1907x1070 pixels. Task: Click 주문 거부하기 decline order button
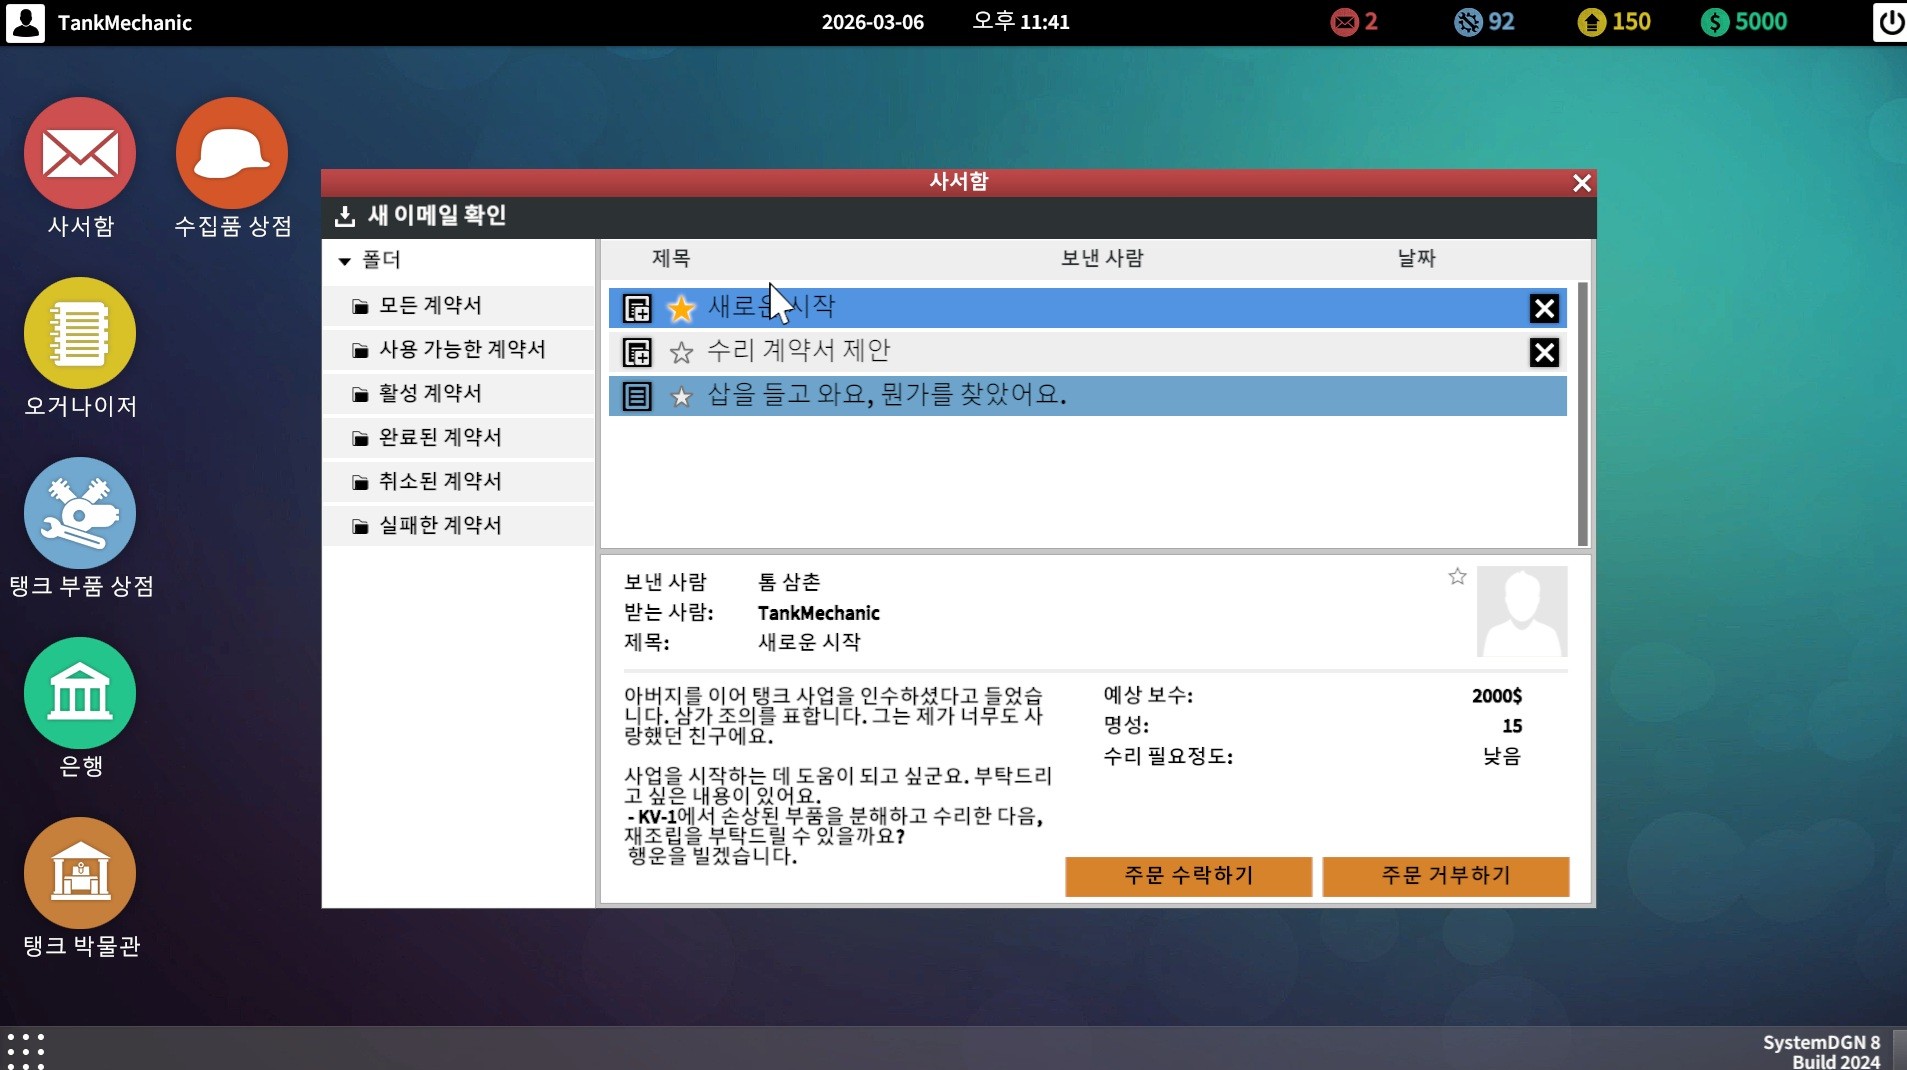tap(1445, 876)
